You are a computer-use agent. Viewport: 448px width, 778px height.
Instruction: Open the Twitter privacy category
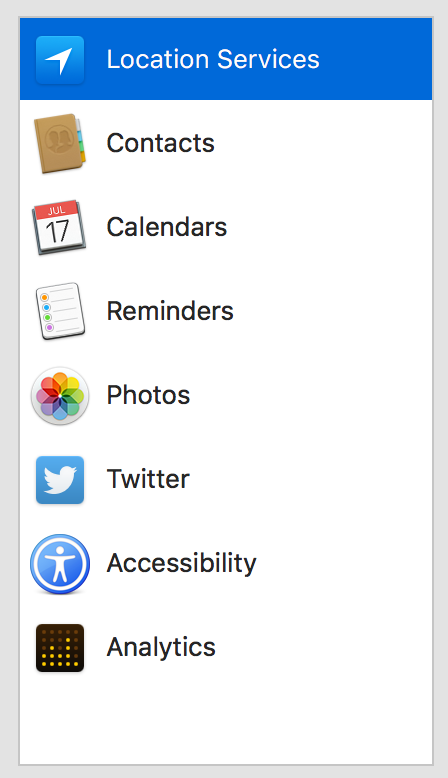tap(226, 480)
